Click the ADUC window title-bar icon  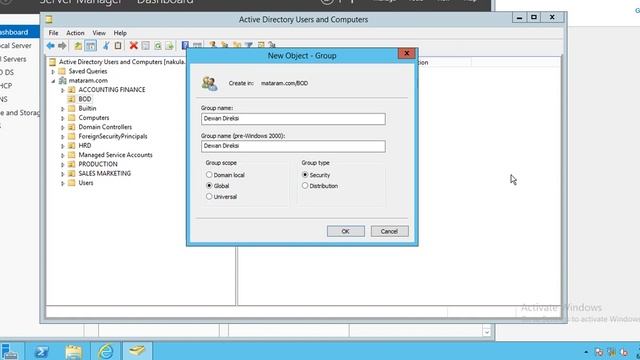click(49, 19)
